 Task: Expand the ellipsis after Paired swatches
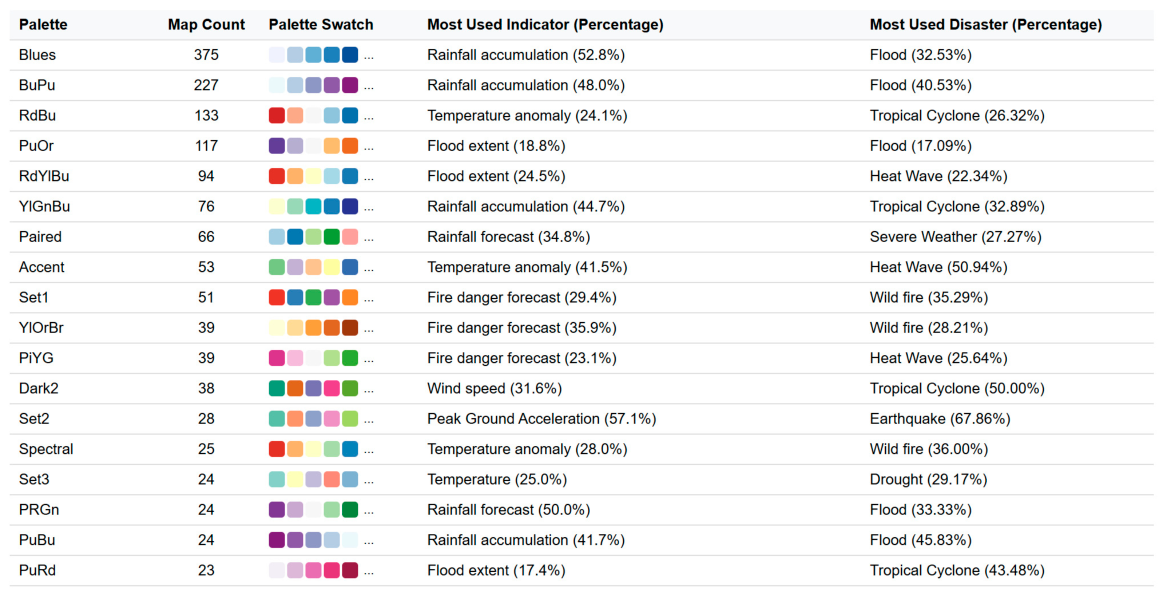[x=369, y=239]
